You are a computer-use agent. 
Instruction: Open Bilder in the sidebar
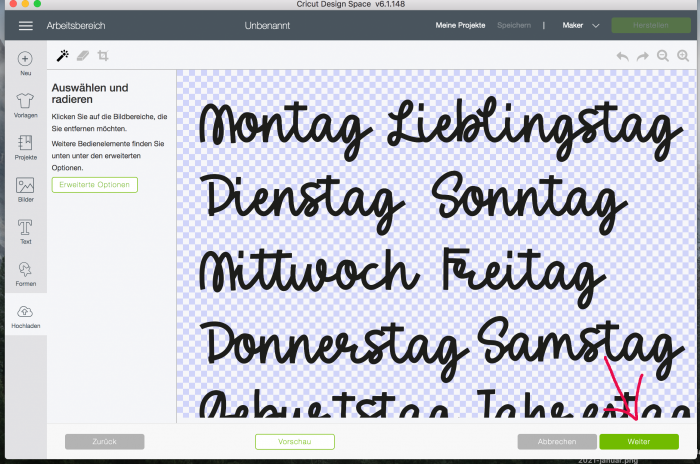tap(25, 190)
